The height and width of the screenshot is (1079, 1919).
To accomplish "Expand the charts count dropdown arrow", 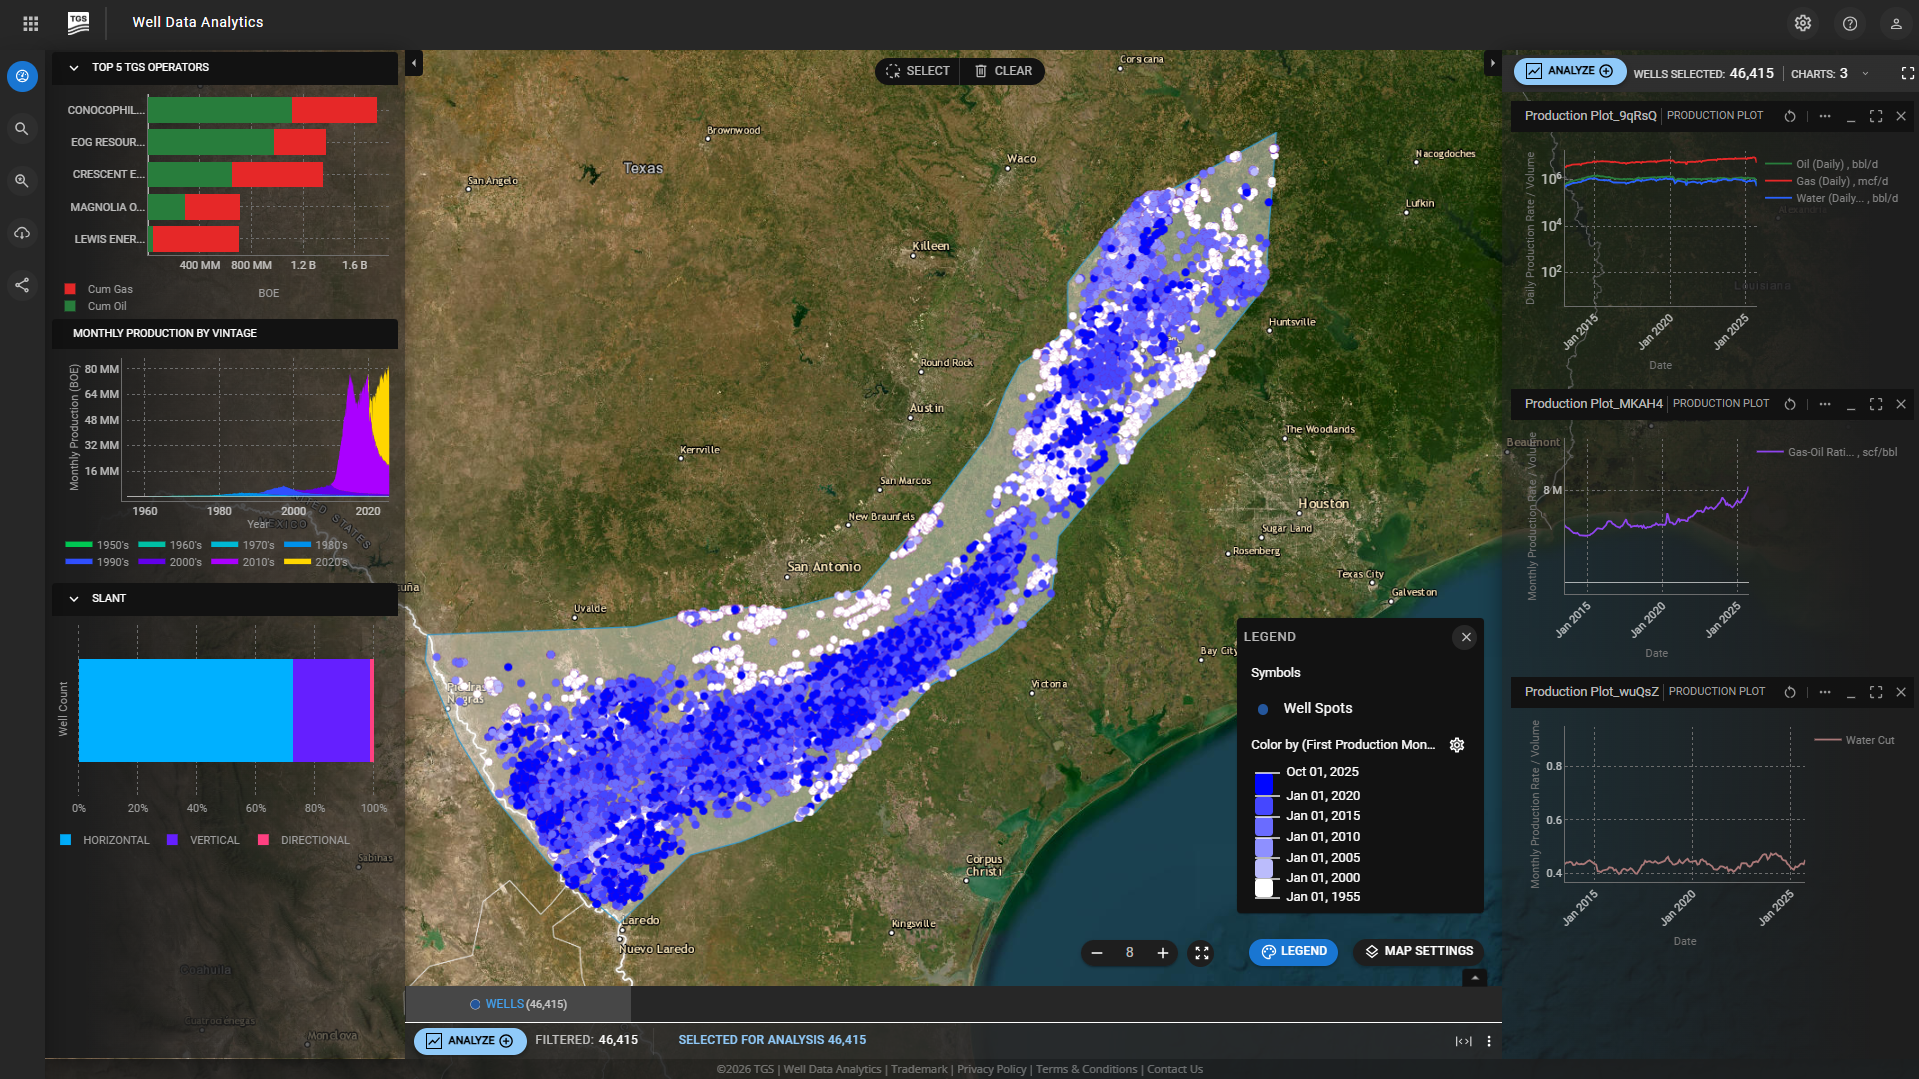I will point(1865,74).
